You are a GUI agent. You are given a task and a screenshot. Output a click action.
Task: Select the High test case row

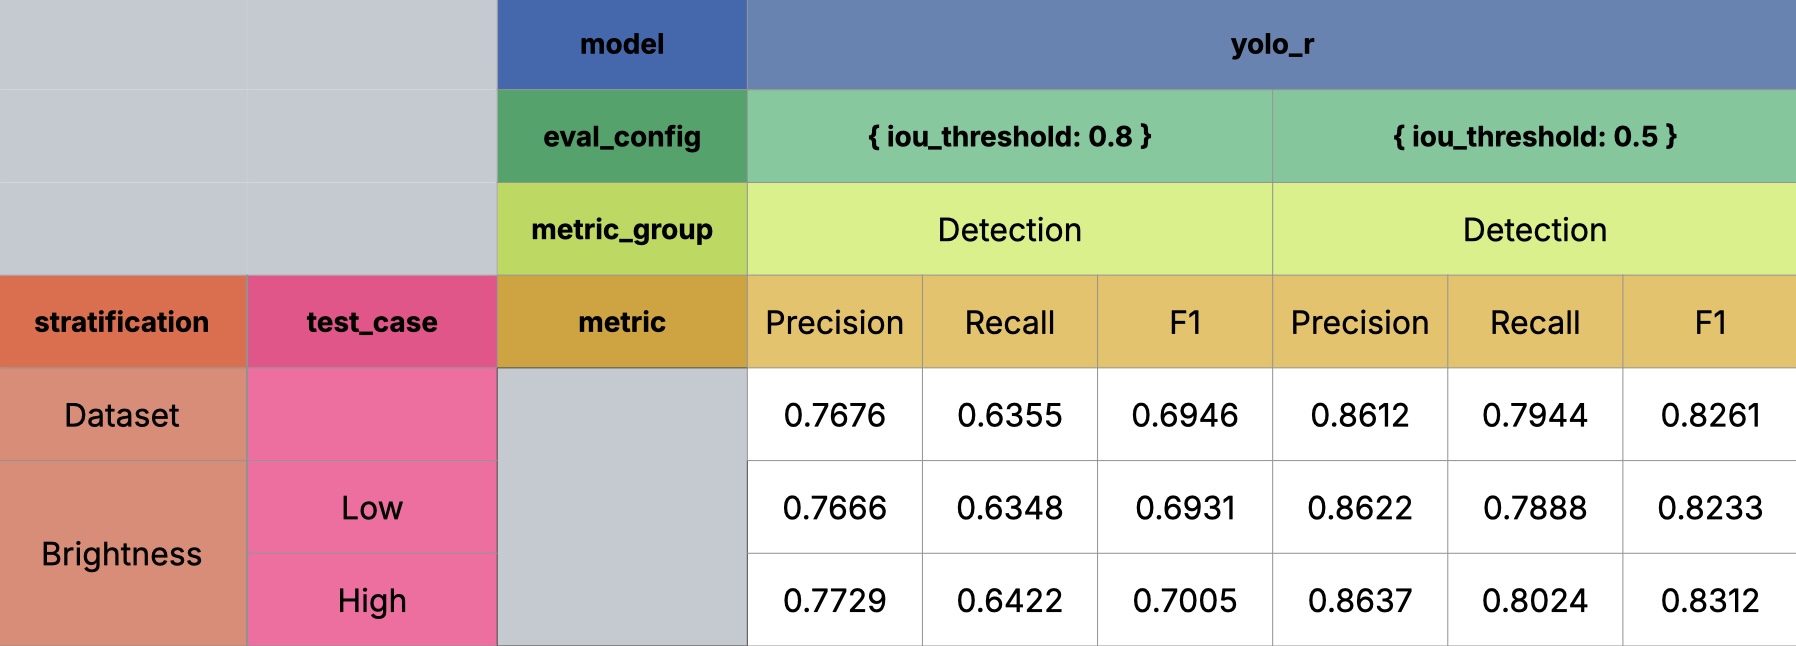372,600
